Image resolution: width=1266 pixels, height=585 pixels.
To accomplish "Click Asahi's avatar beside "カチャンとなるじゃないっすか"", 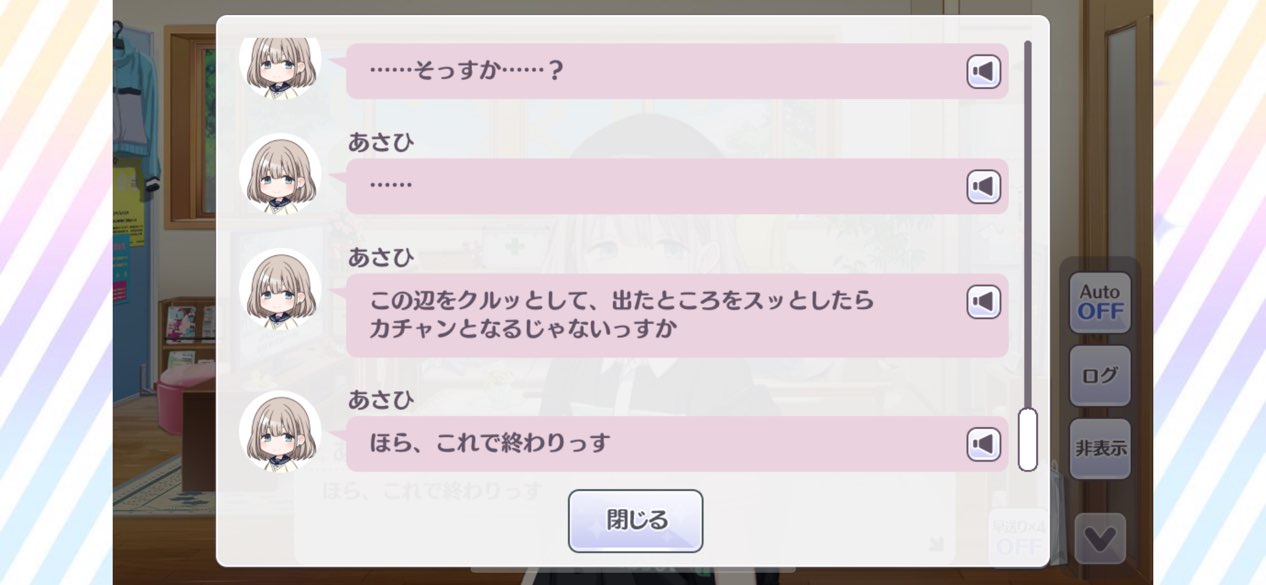I will [280, 289].
